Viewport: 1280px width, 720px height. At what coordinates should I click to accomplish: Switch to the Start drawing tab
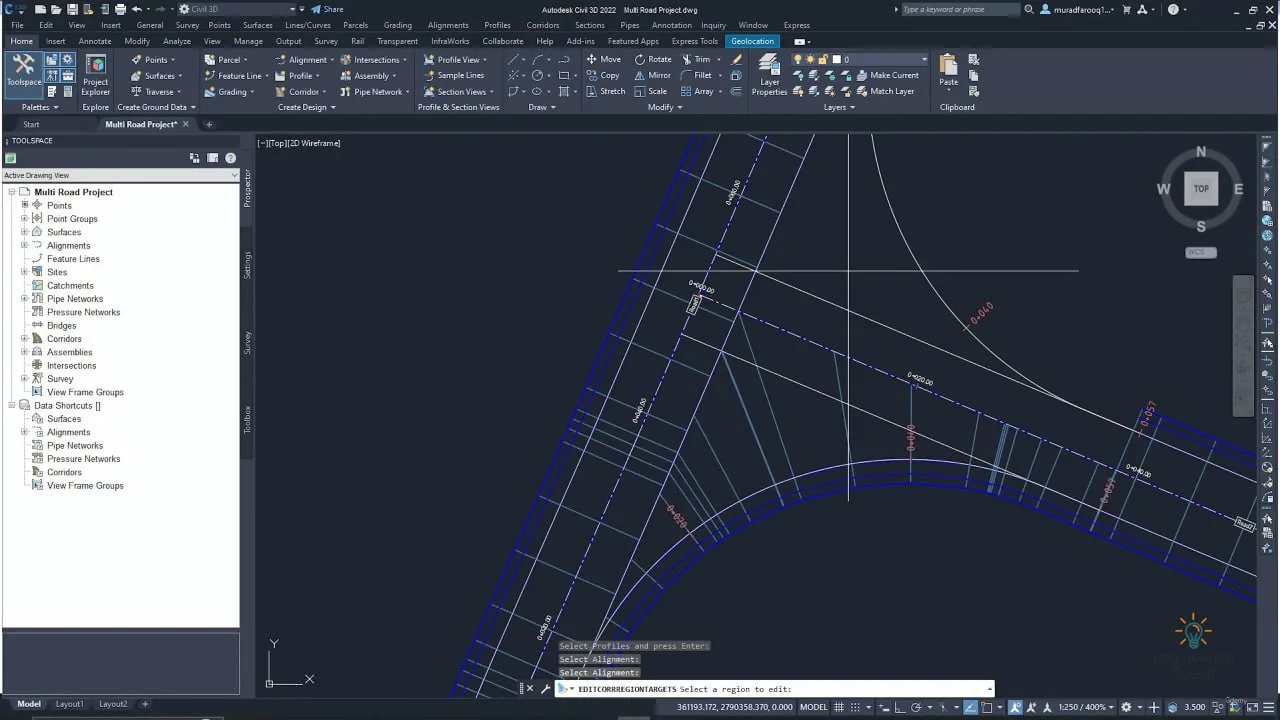click(x=31, y=124)
